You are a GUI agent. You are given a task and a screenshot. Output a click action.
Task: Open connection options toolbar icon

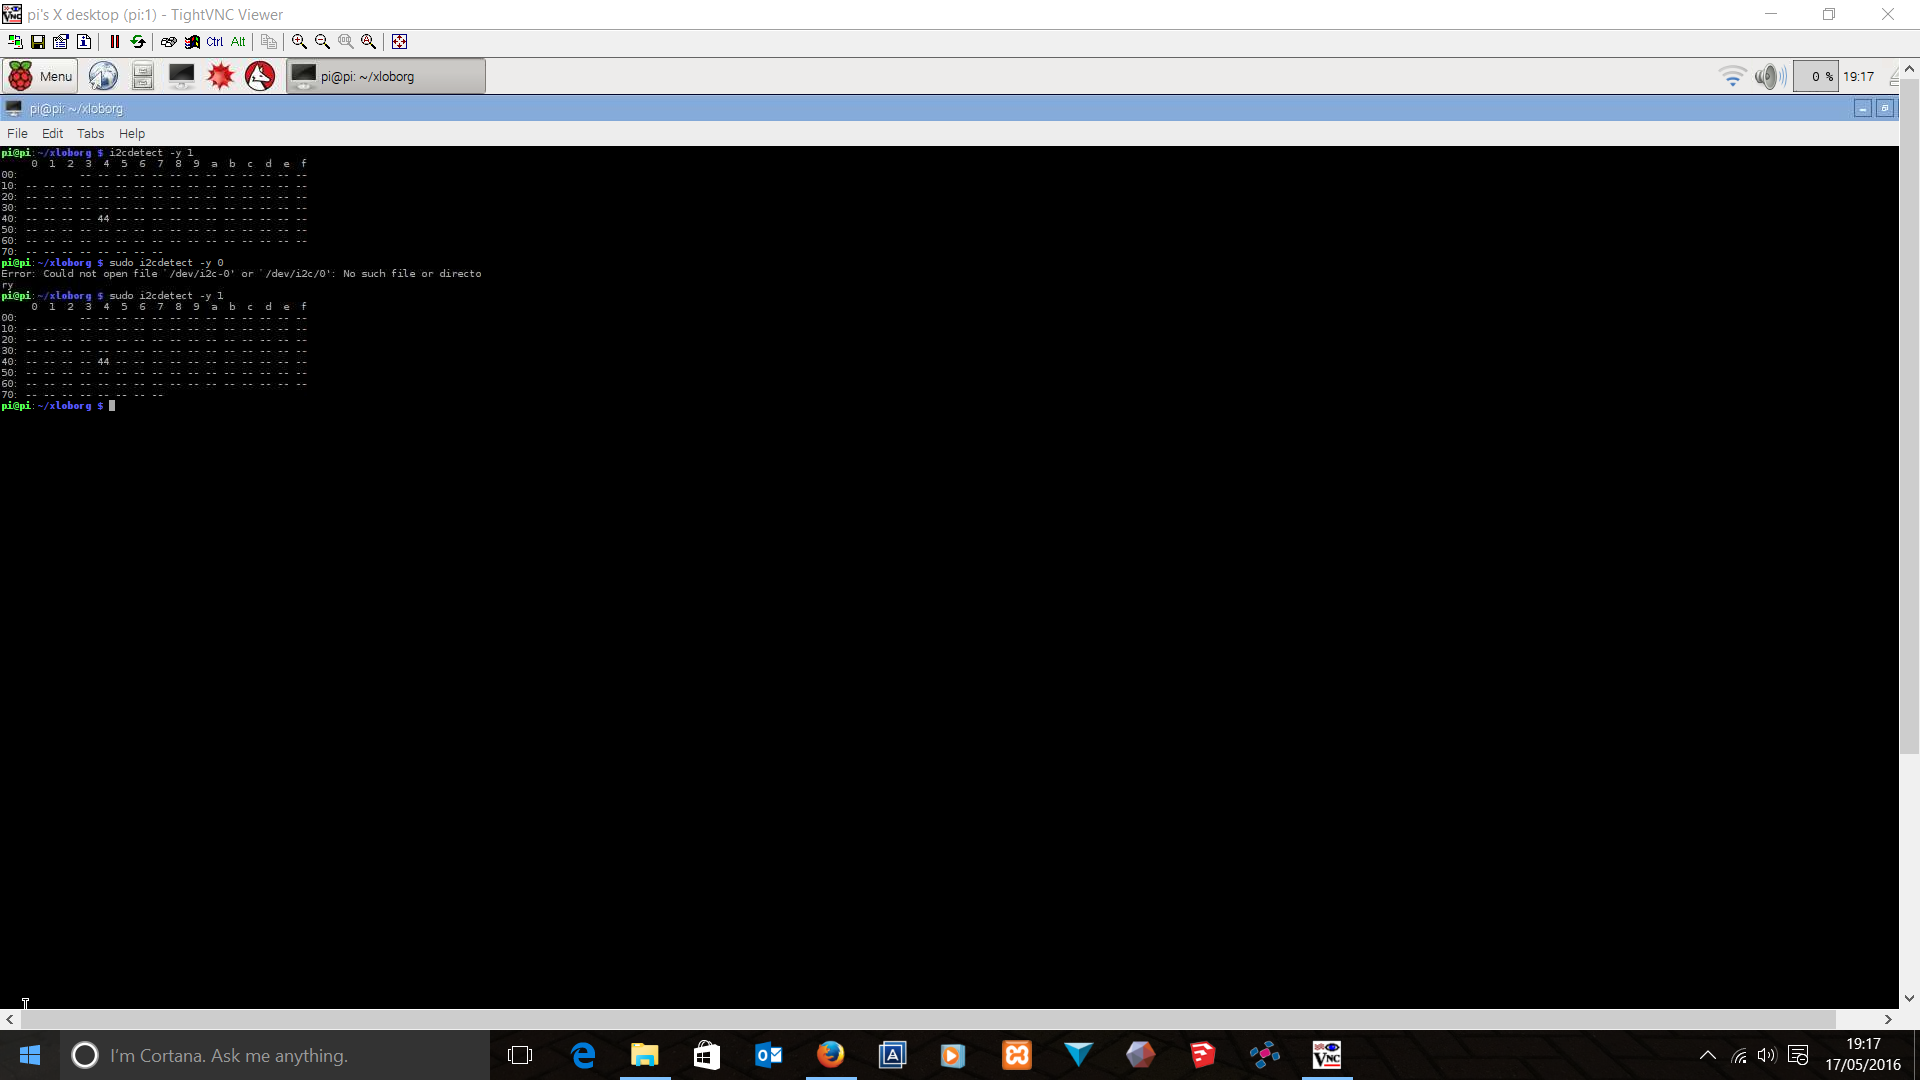[61, 42]
